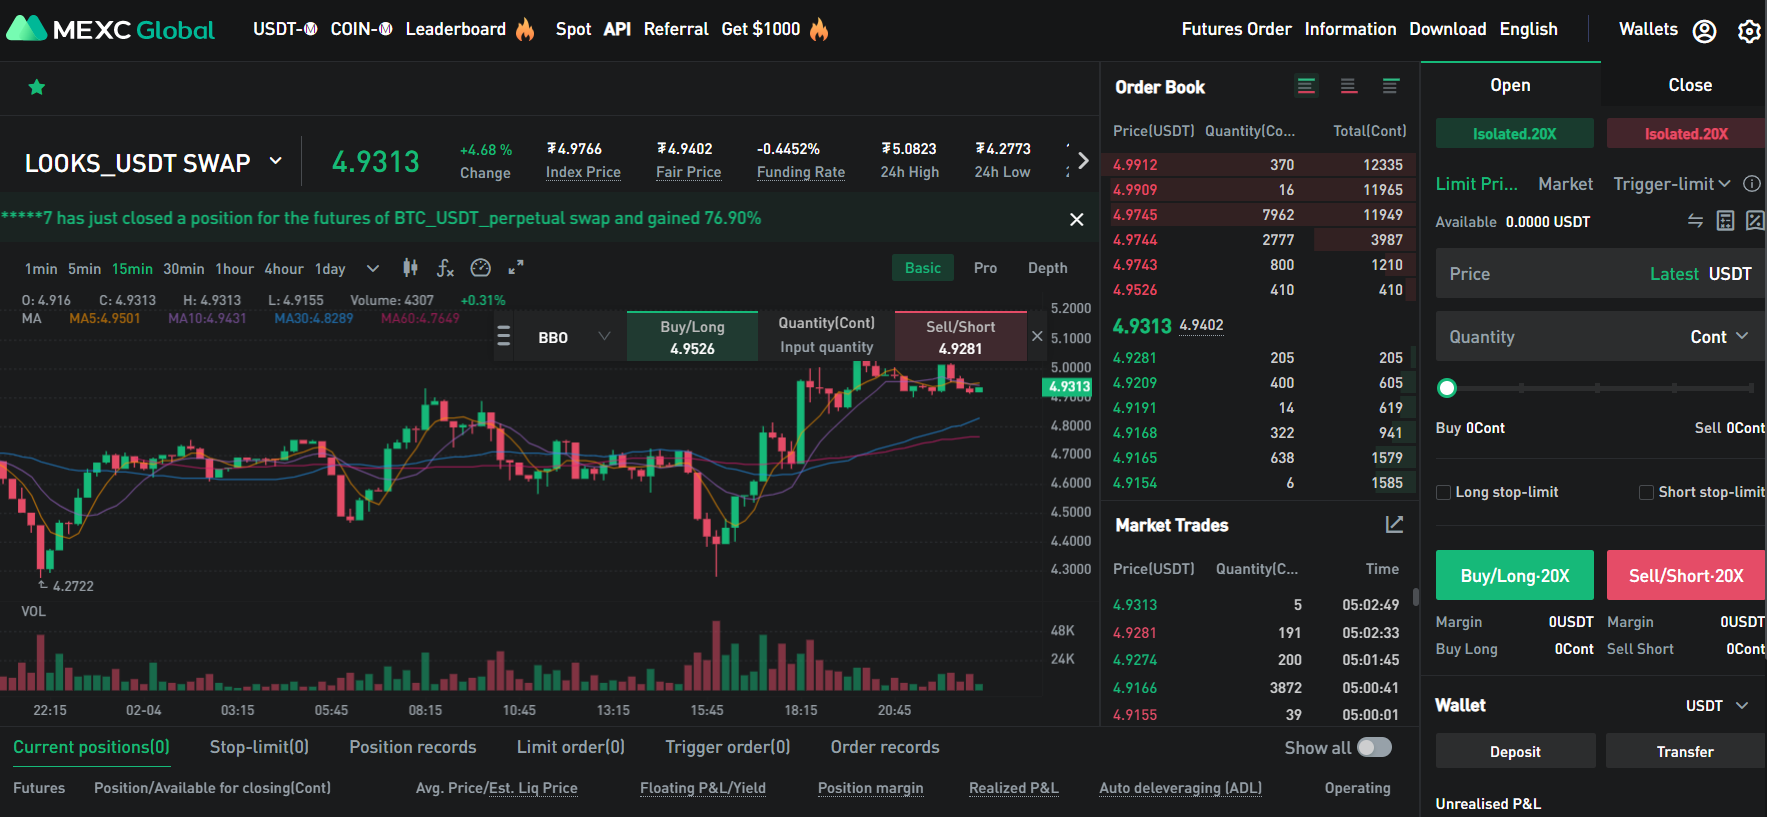Switch chart to Pro mode
The height and width of the screenshot is (817, 1767).
(985, 268)
